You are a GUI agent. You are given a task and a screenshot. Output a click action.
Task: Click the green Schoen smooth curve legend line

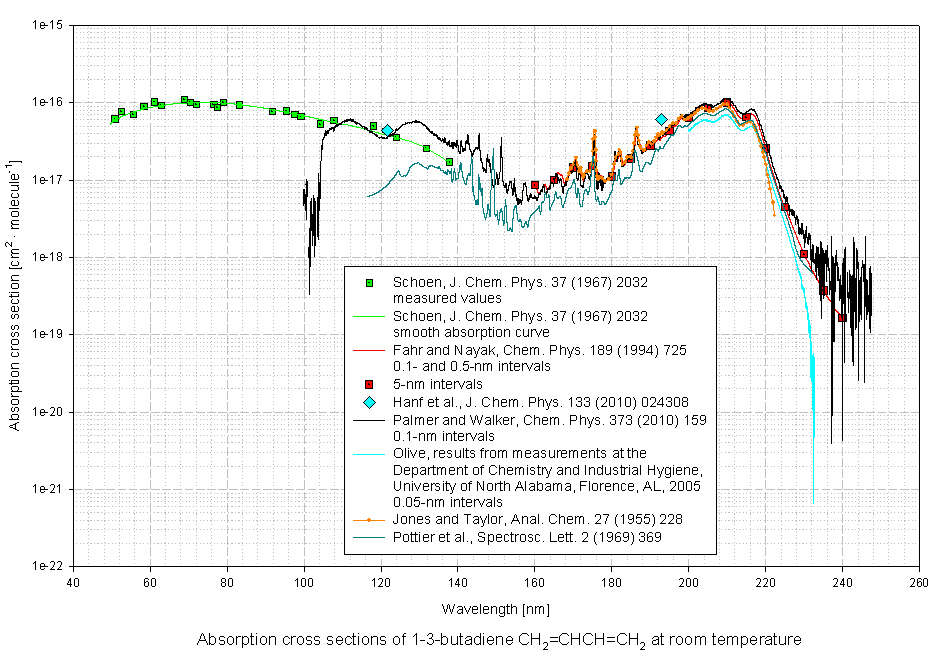click(x=369, y=316)
